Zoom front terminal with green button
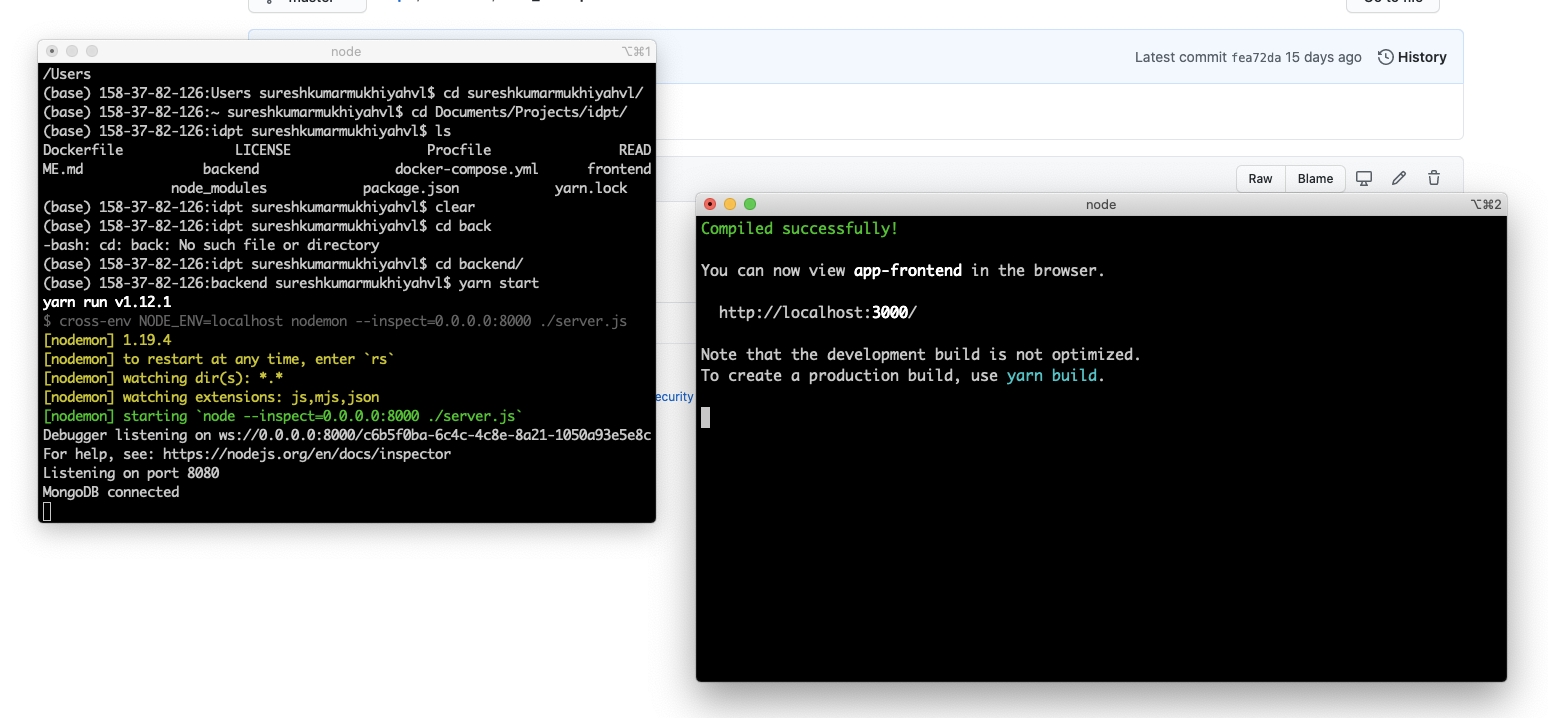The image size is (1548, 718). [x=750, y=204]
